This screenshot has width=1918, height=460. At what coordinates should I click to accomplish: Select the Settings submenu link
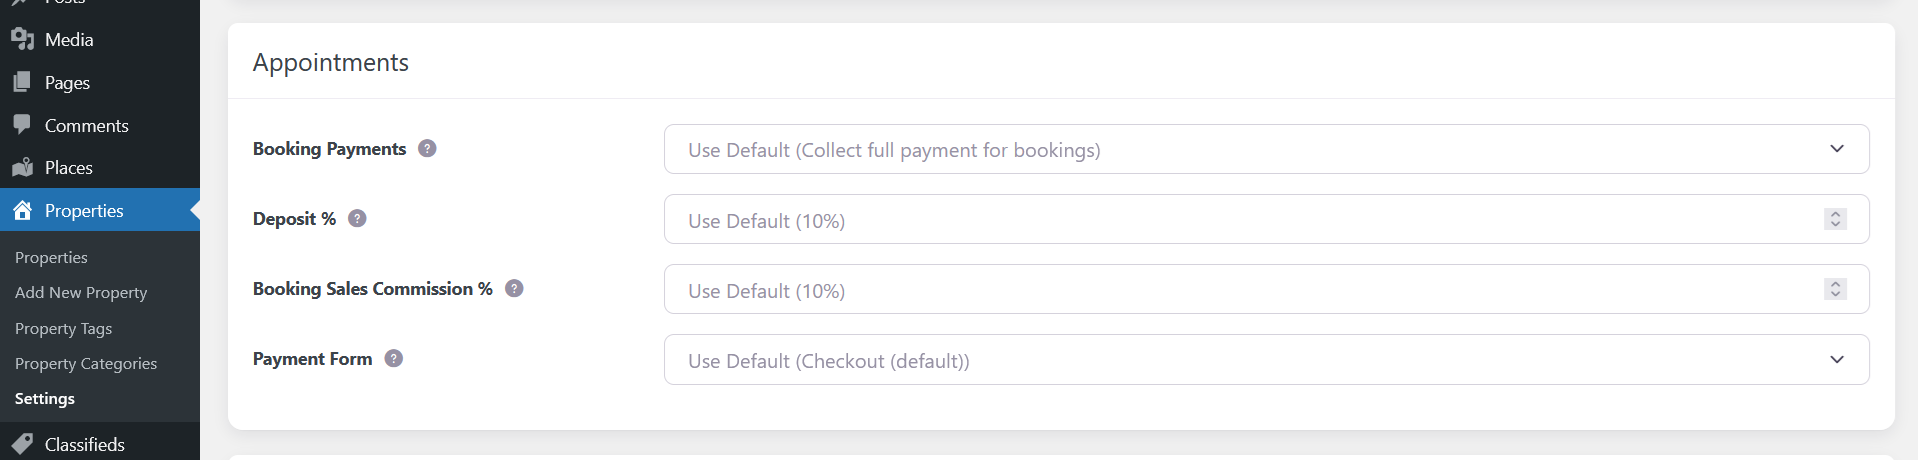45,398
